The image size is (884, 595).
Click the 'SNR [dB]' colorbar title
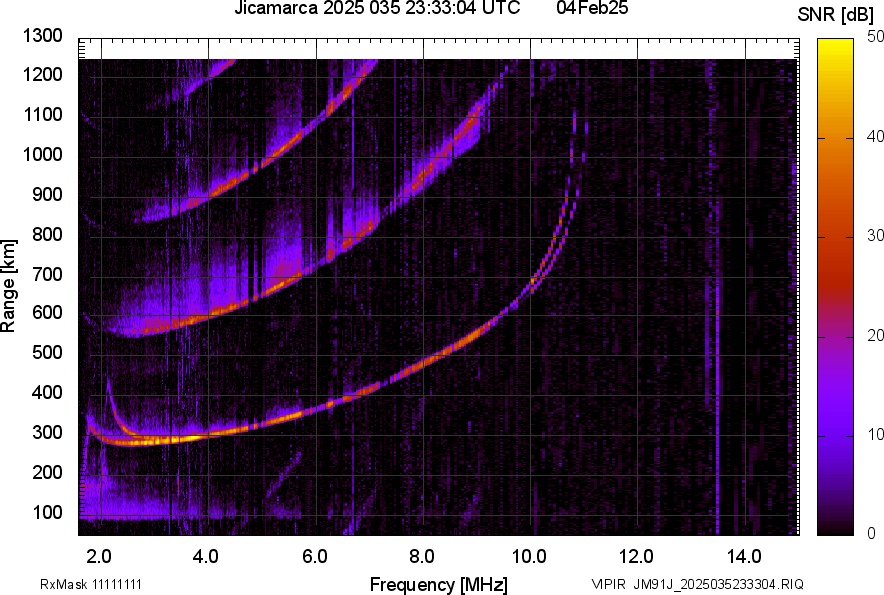click(836, 15)
